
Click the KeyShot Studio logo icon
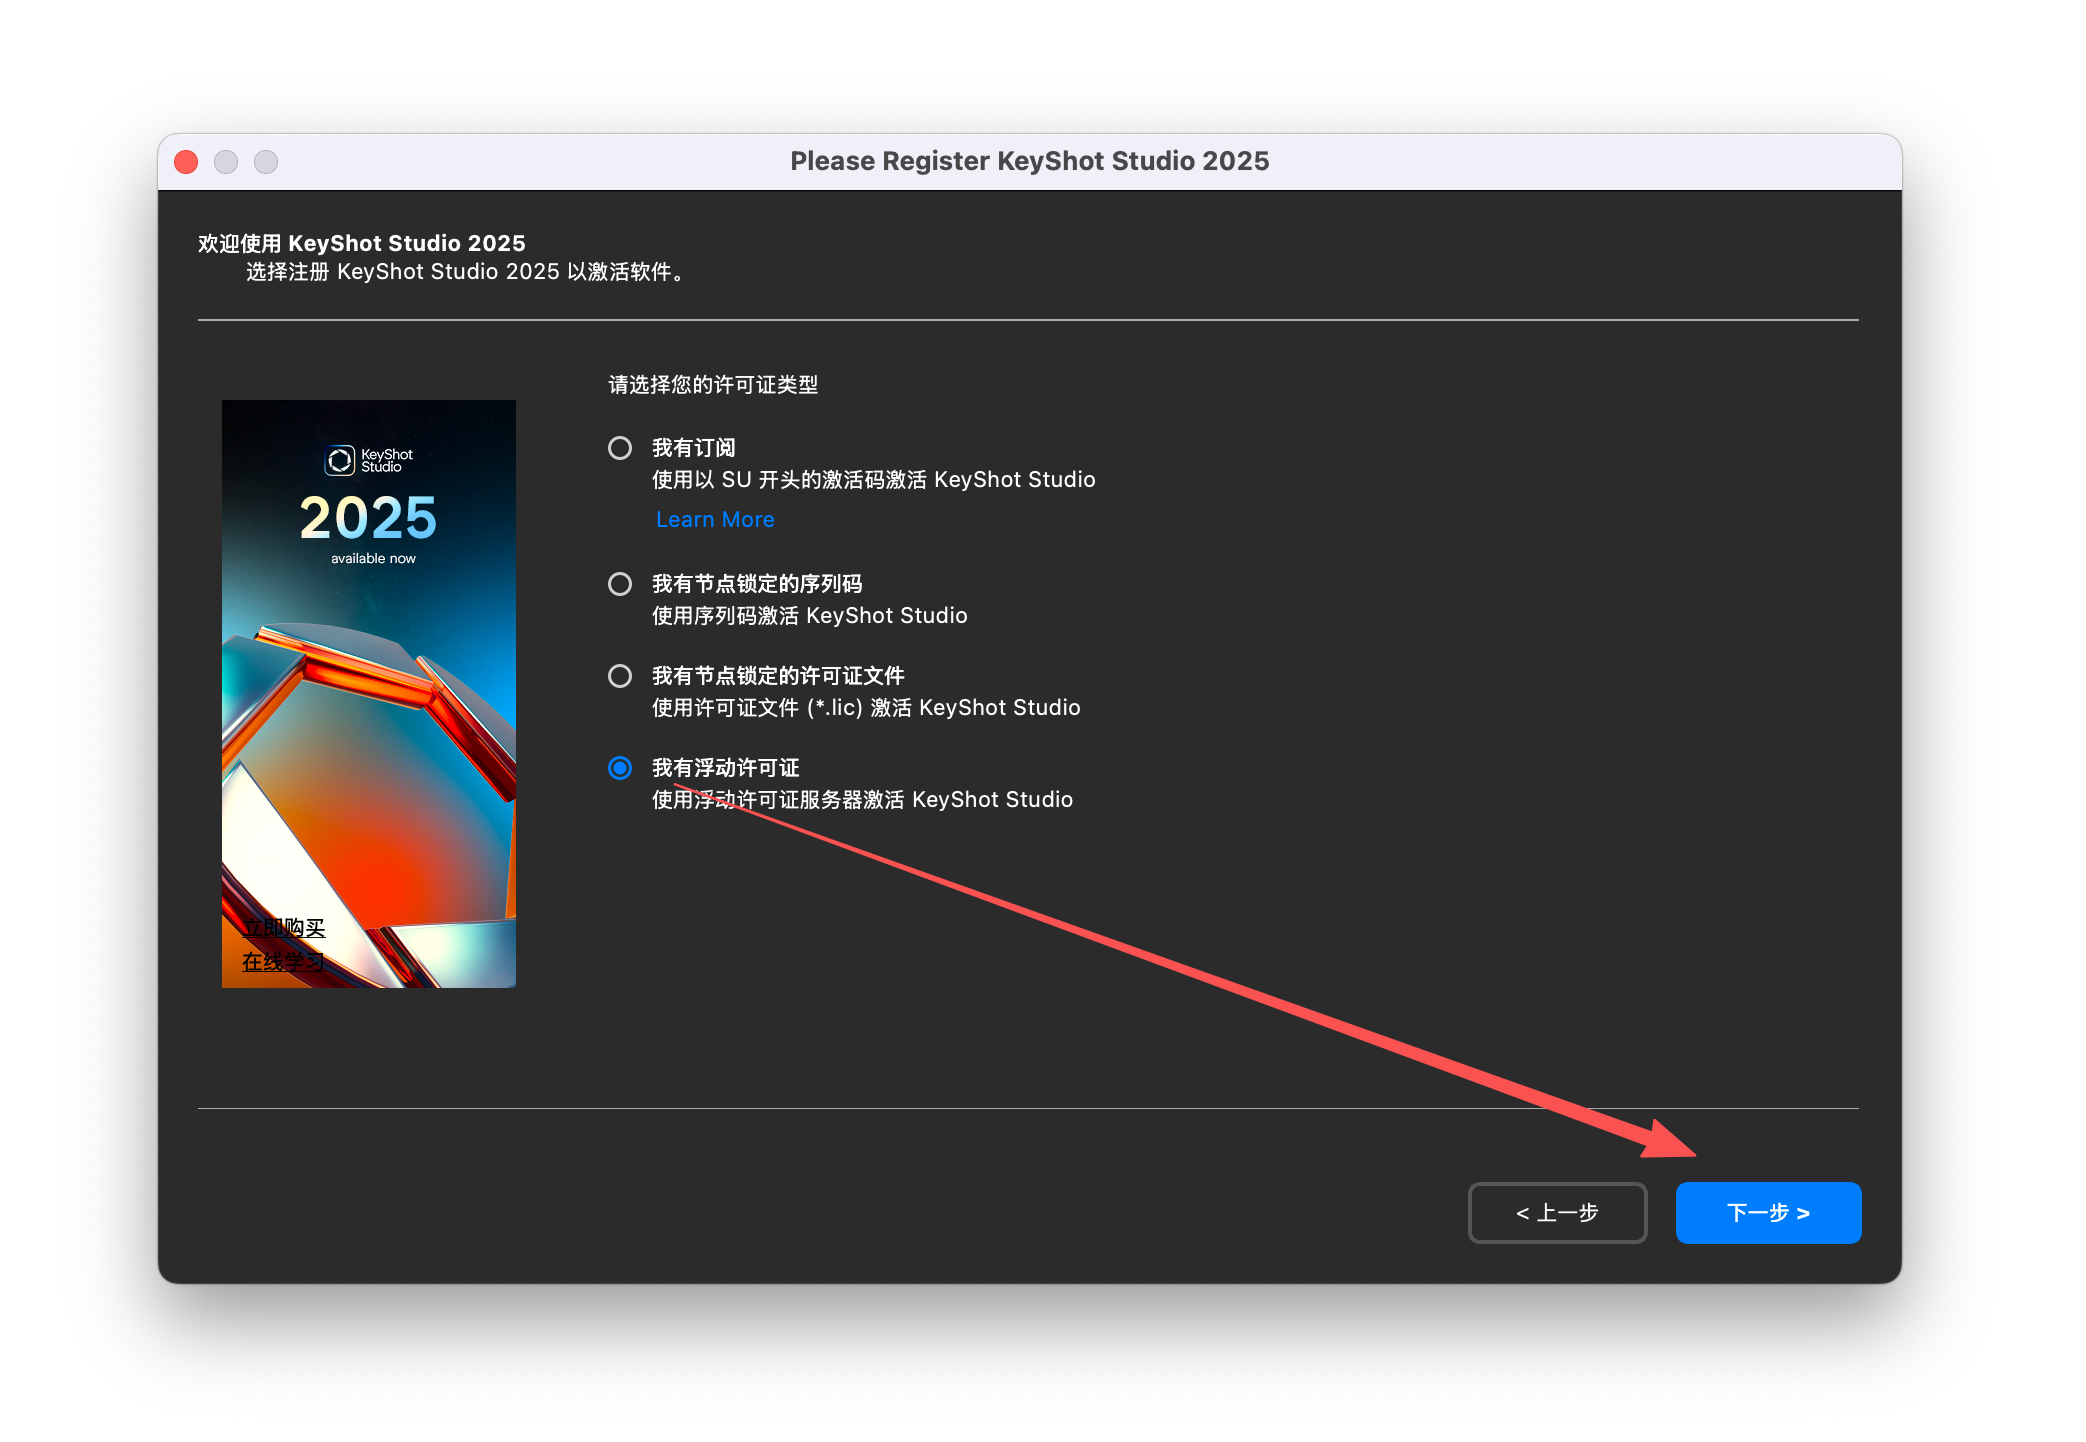(340, 460)
